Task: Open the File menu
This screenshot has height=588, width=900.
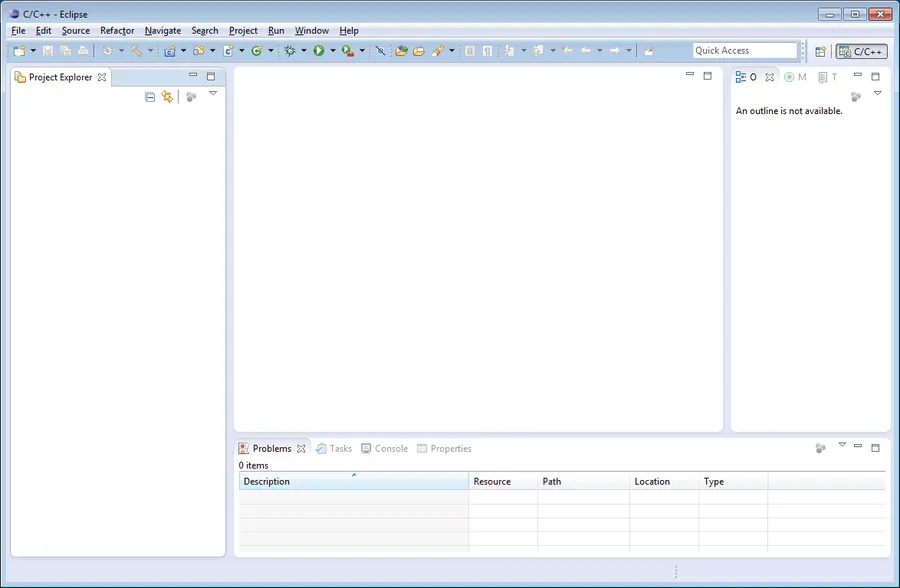Action: [x=18, y=30]
